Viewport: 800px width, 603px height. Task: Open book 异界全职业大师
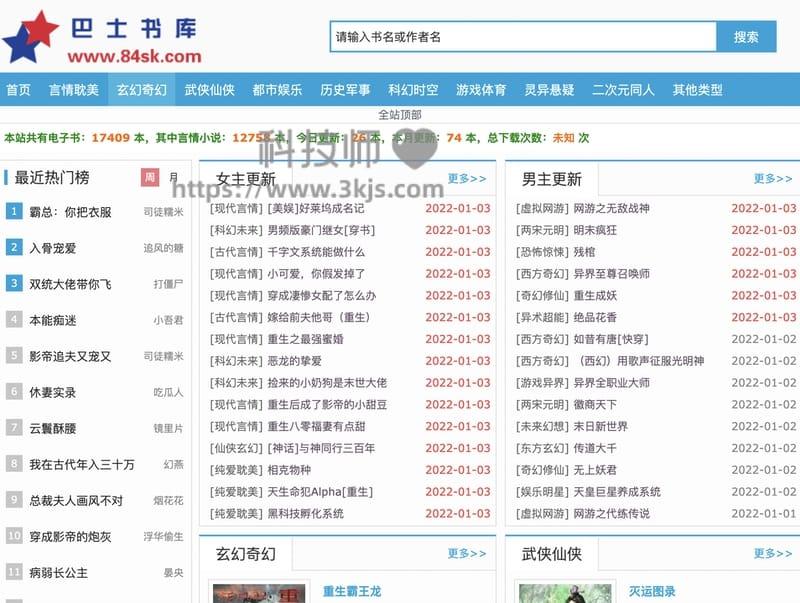(x=611, y=383)
